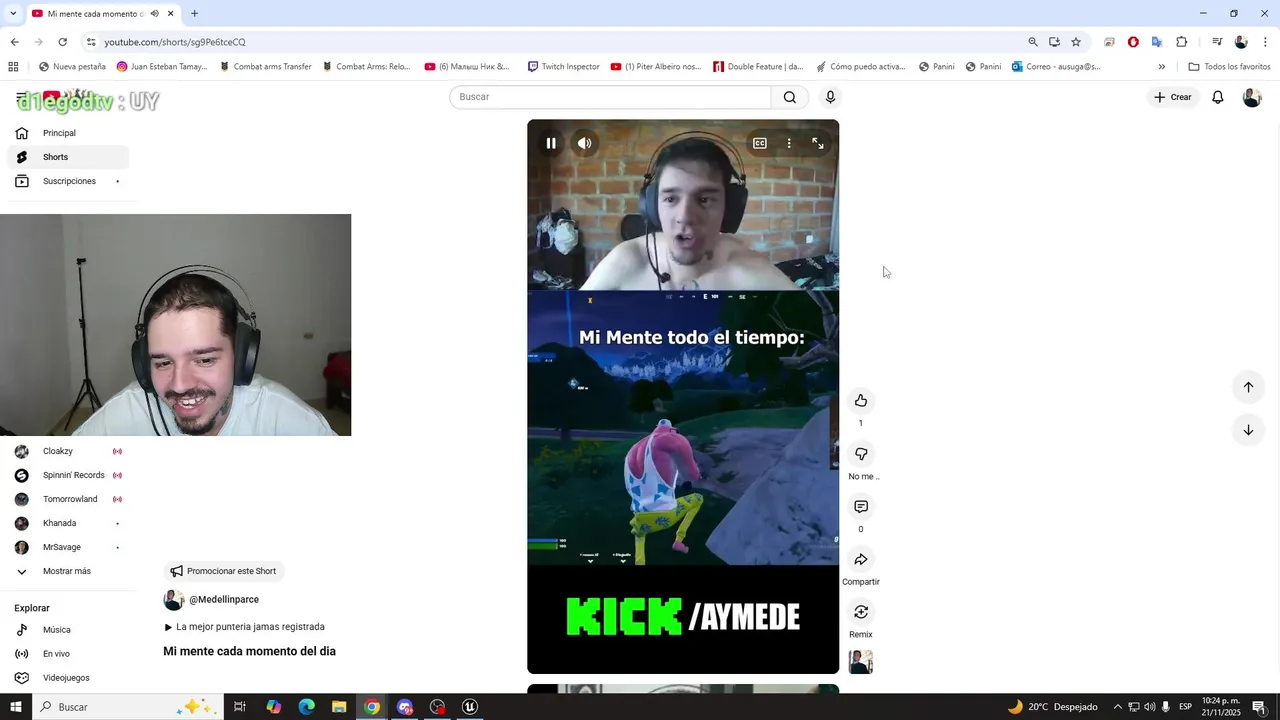Show hidden system tray icons

click(1118, 707)
